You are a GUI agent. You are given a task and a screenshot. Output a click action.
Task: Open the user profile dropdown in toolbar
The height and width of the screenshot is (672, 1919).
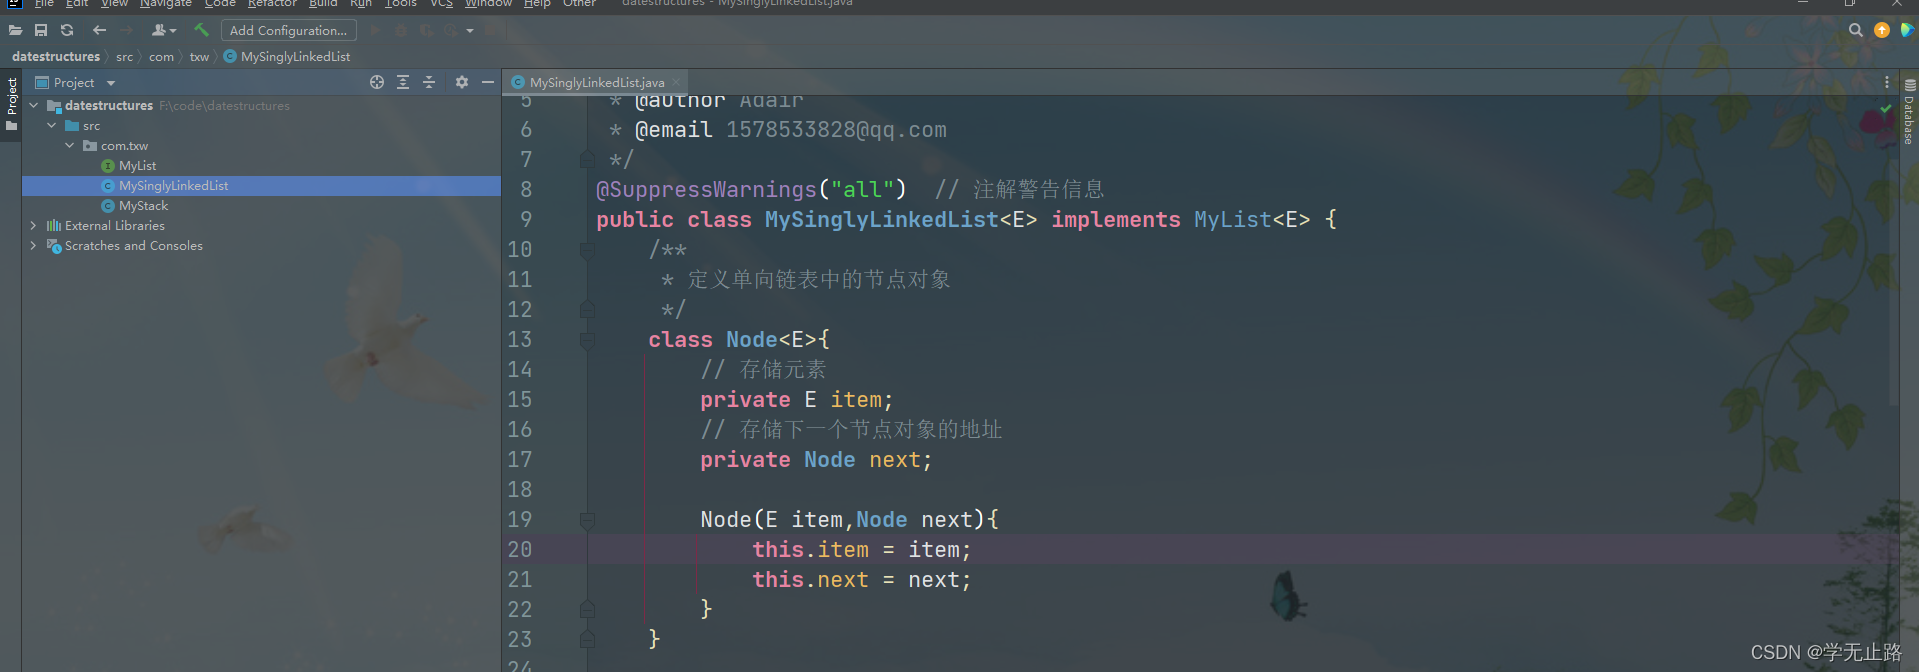163,31
